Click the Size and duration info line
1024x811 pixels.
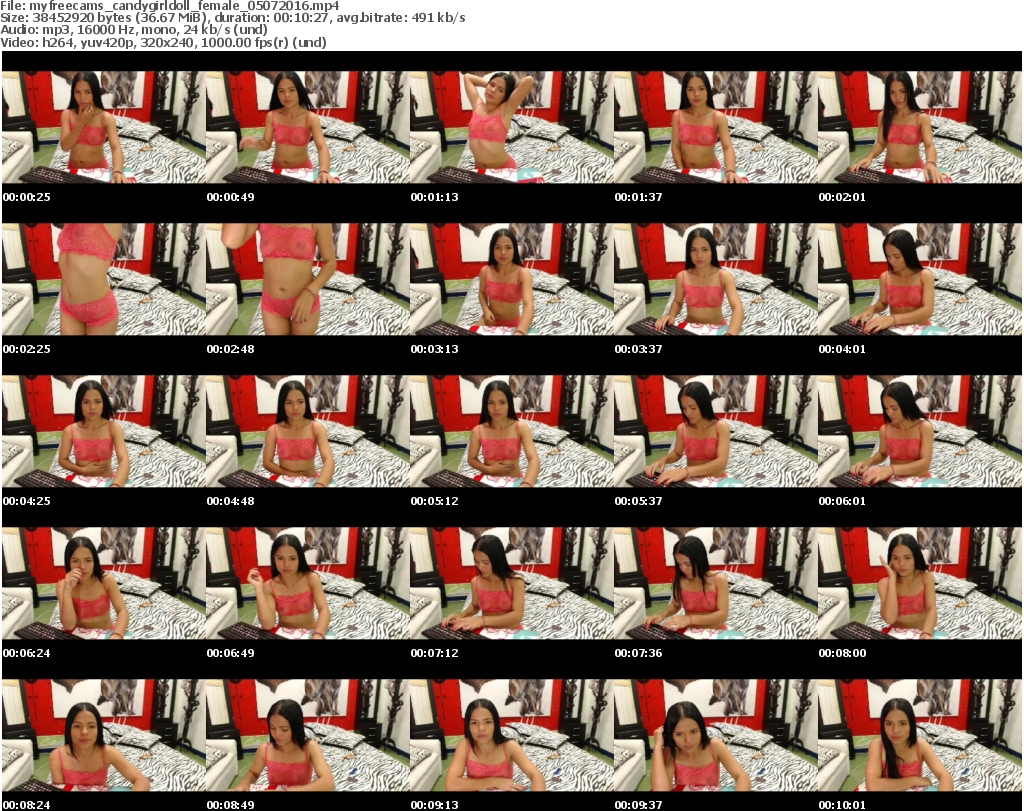point(232,18)
